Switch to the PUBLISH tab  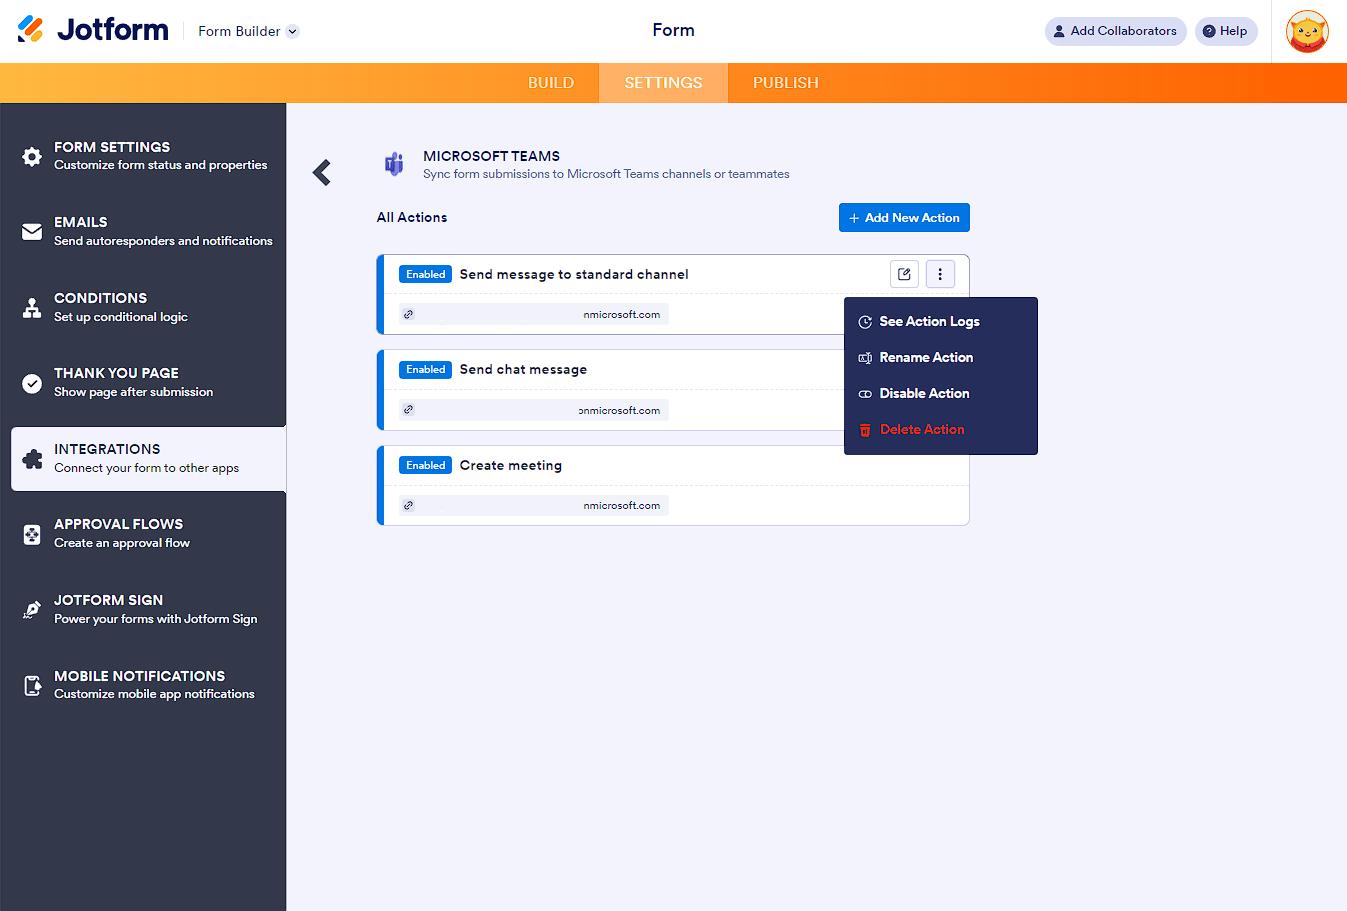[x=786, y=83]
